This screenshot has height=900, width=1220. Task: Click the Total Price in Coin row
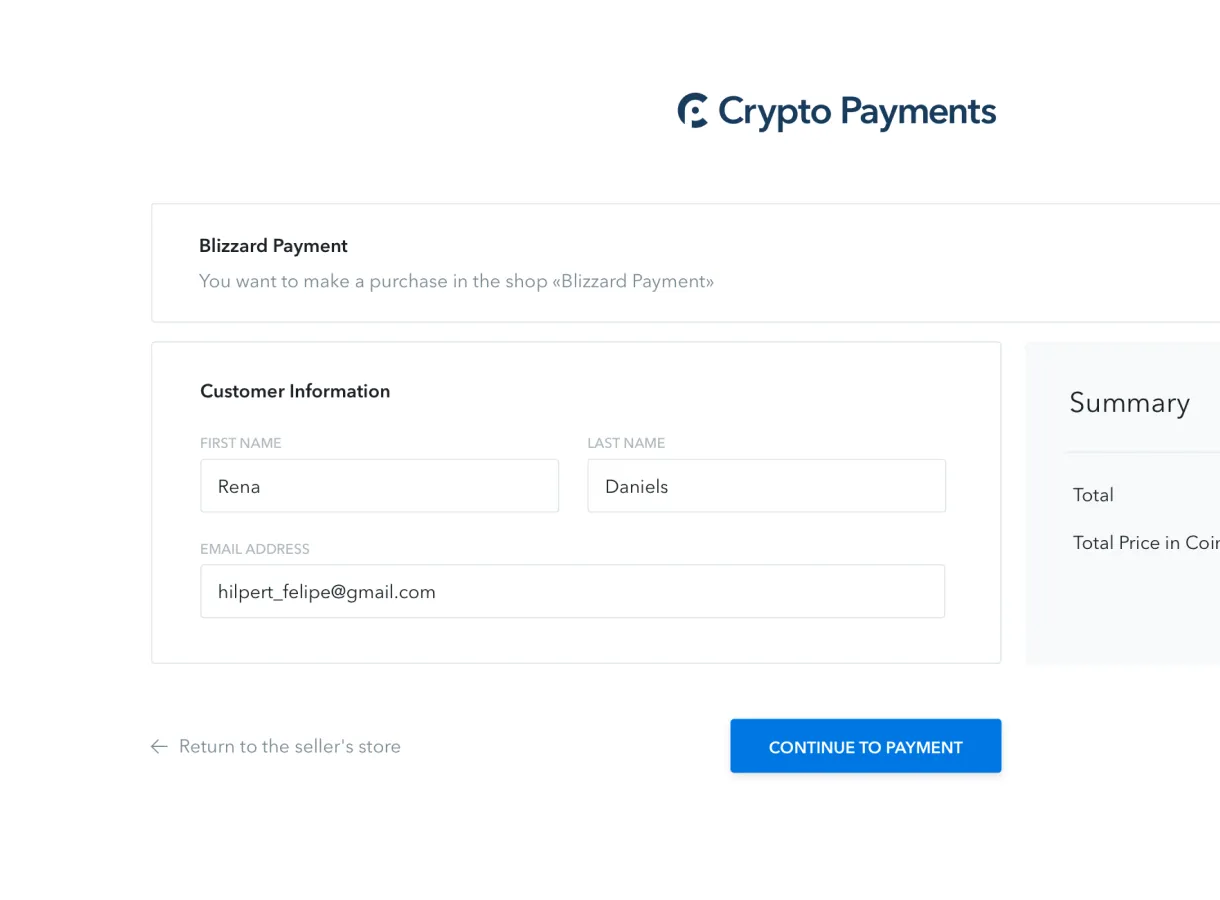point(1146,543)
